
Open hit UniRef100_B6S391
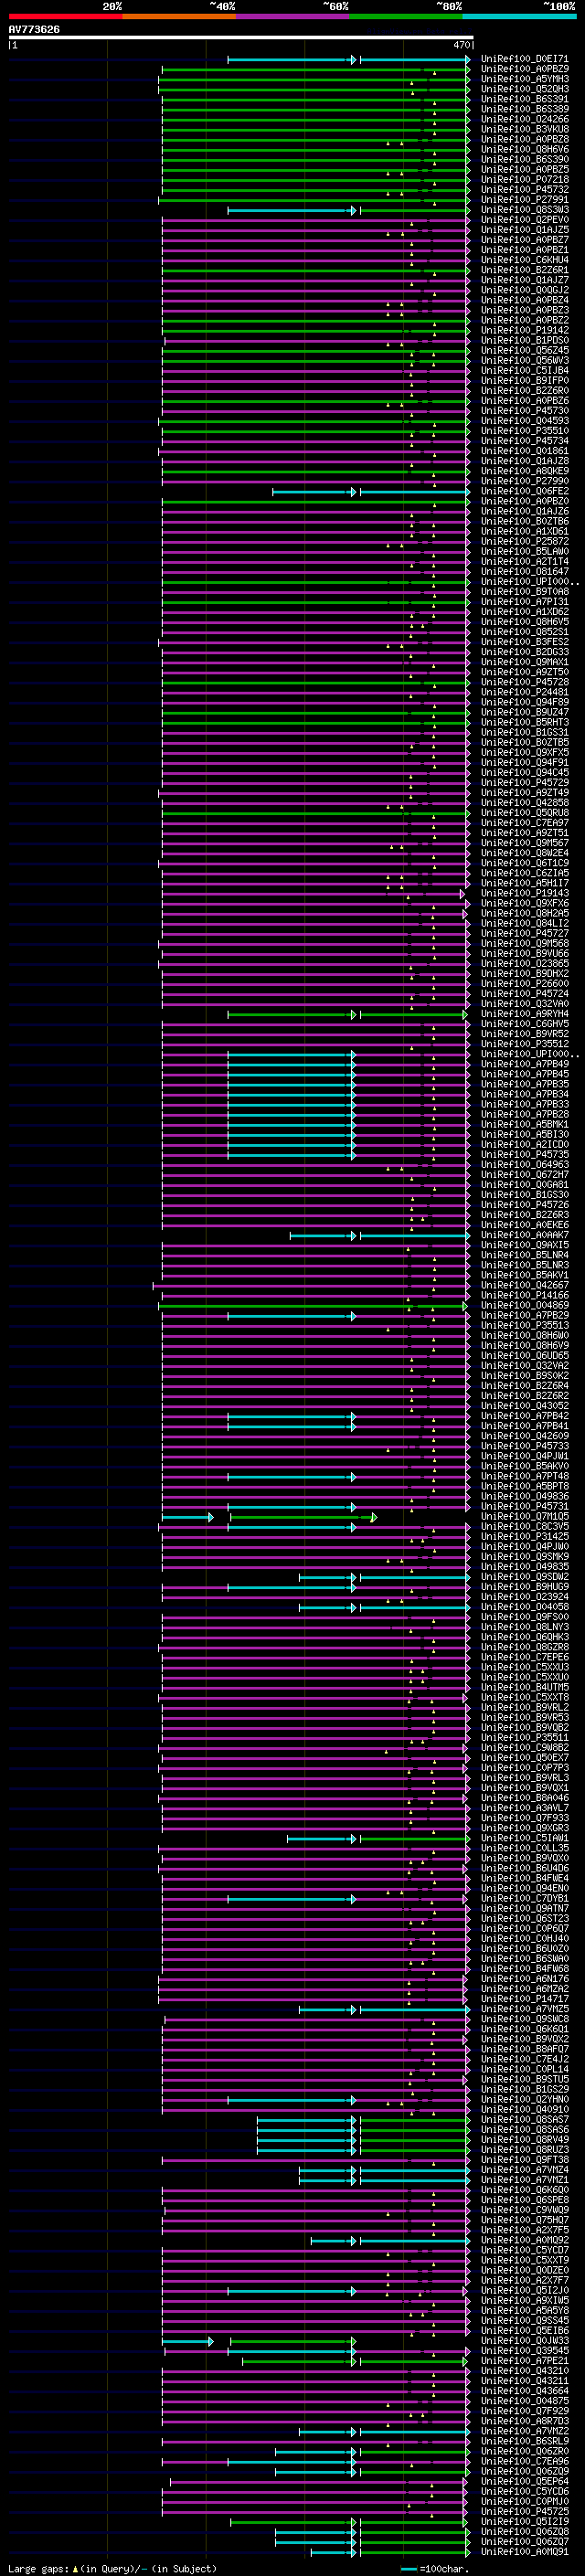point(524,100)
